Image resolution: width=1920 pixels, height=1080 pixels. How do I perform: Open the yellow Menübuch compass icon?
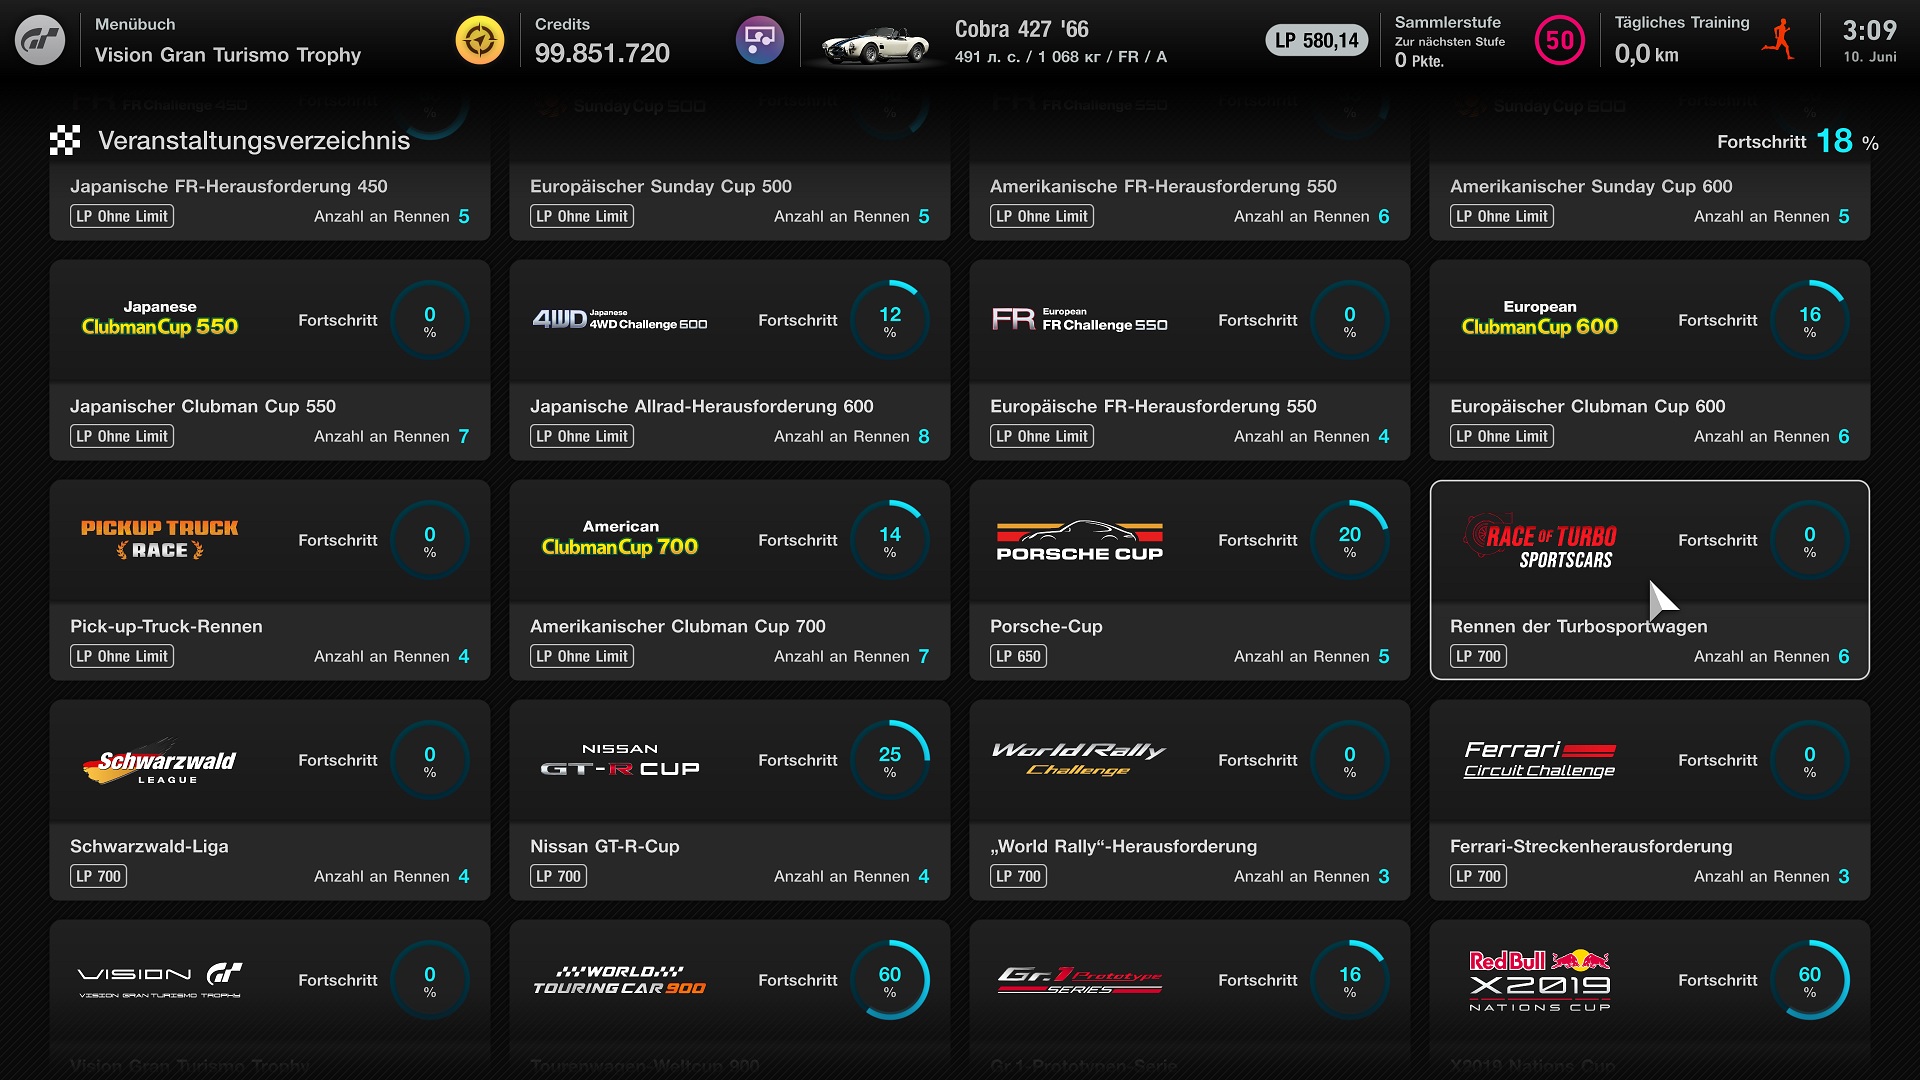point(480,40)
